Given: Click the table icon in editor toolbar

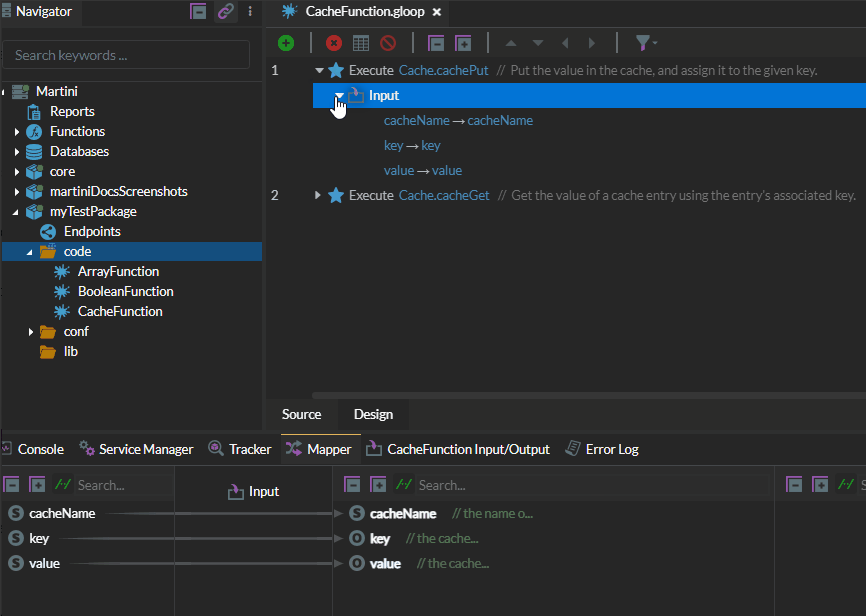Looking at the screenshot, I should (x=361, y=43).
